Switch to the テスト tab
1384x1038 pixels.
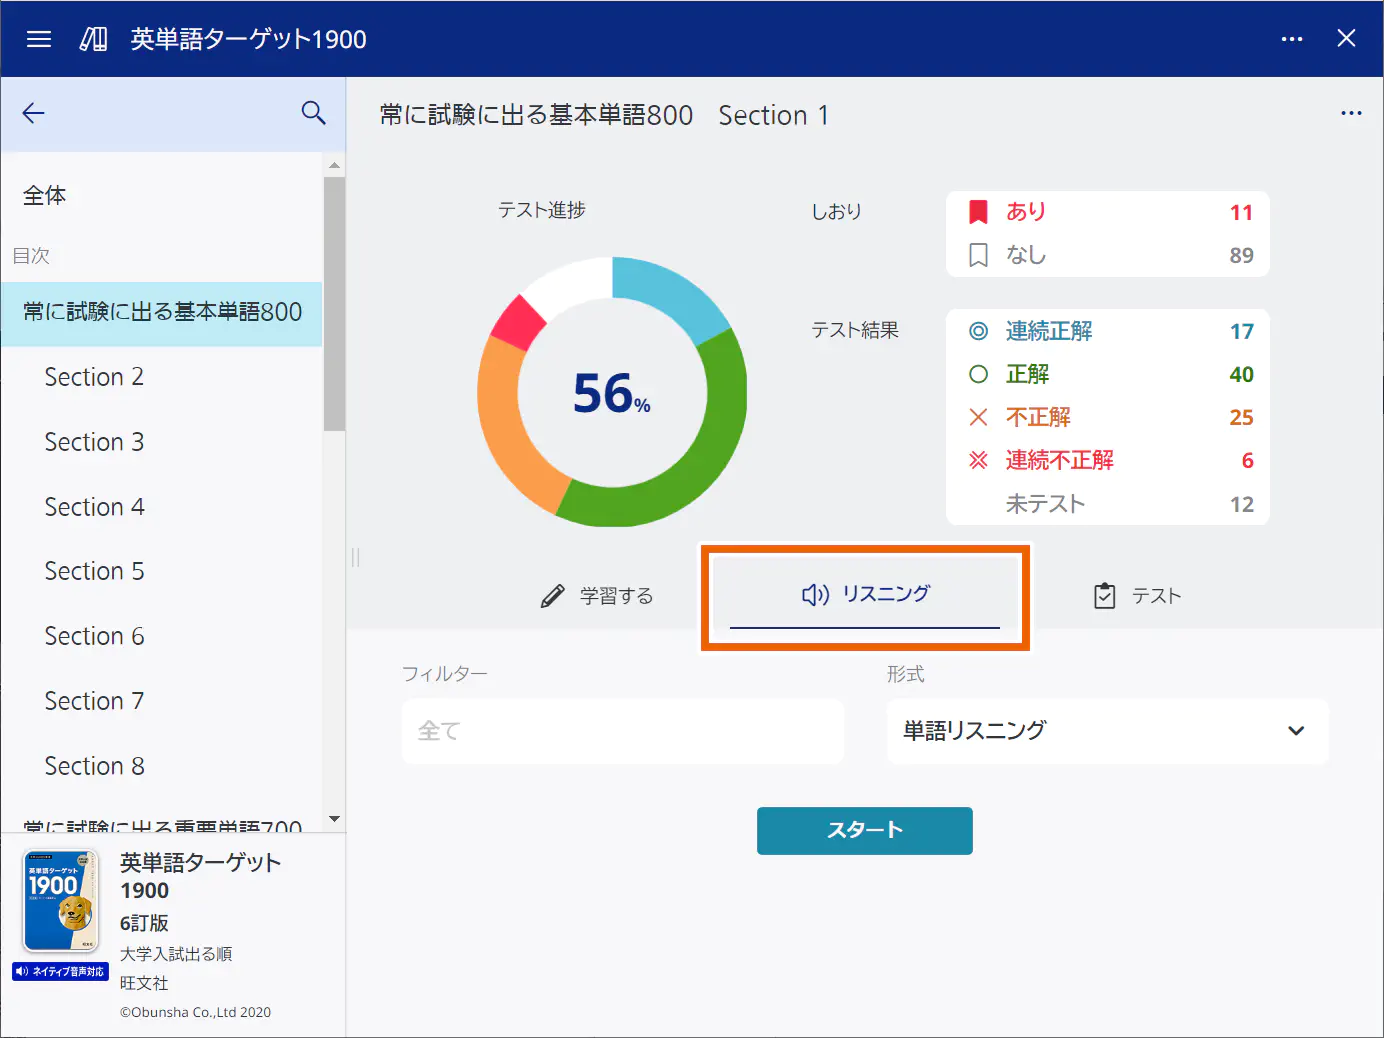(1137, 596)
